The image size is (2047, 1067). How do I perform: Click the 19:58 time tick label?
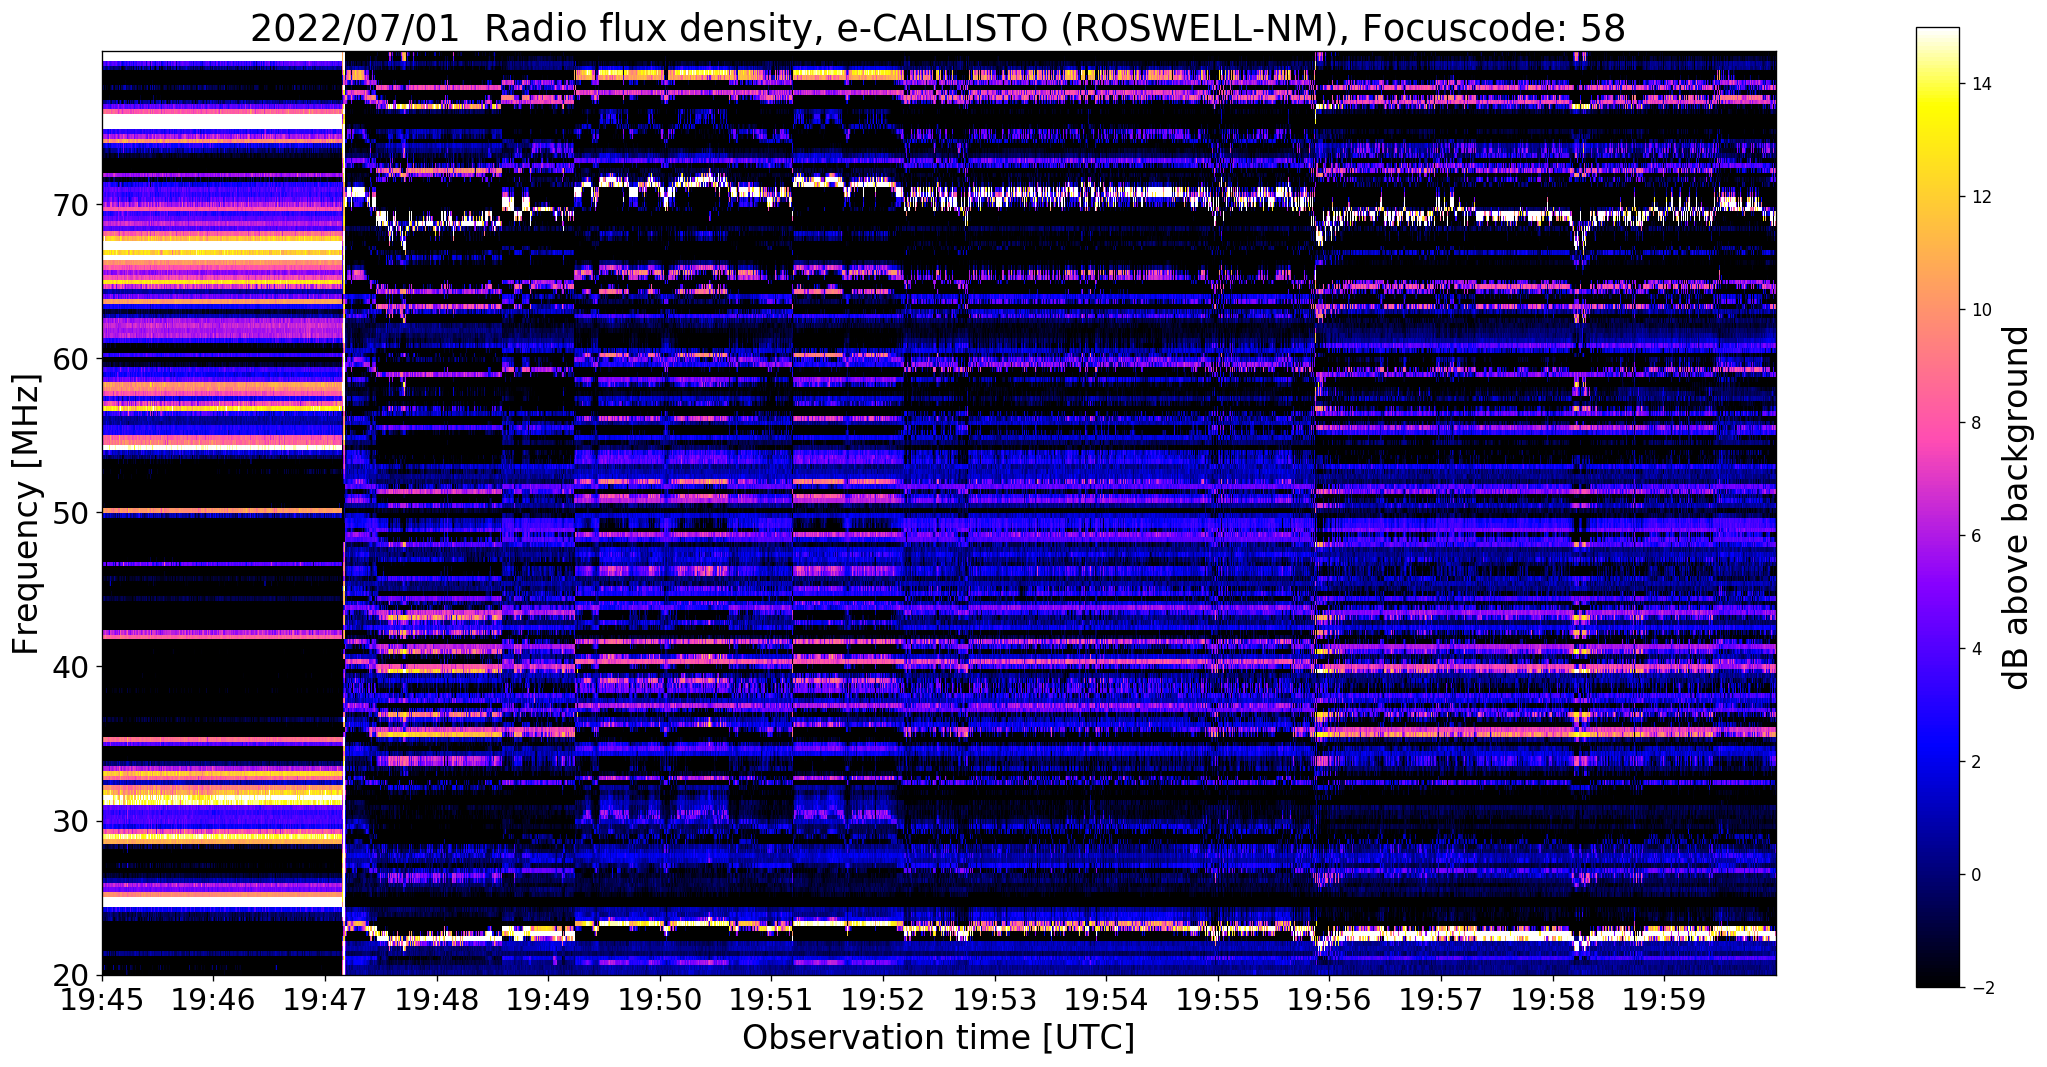click(1553, 999)
